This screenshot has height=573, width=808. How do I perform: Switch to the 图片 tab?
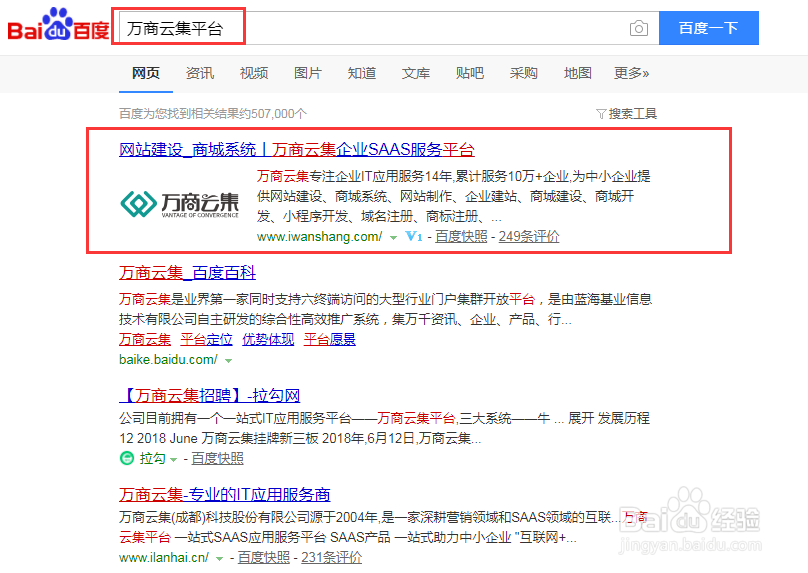click(x=308, y=73)
